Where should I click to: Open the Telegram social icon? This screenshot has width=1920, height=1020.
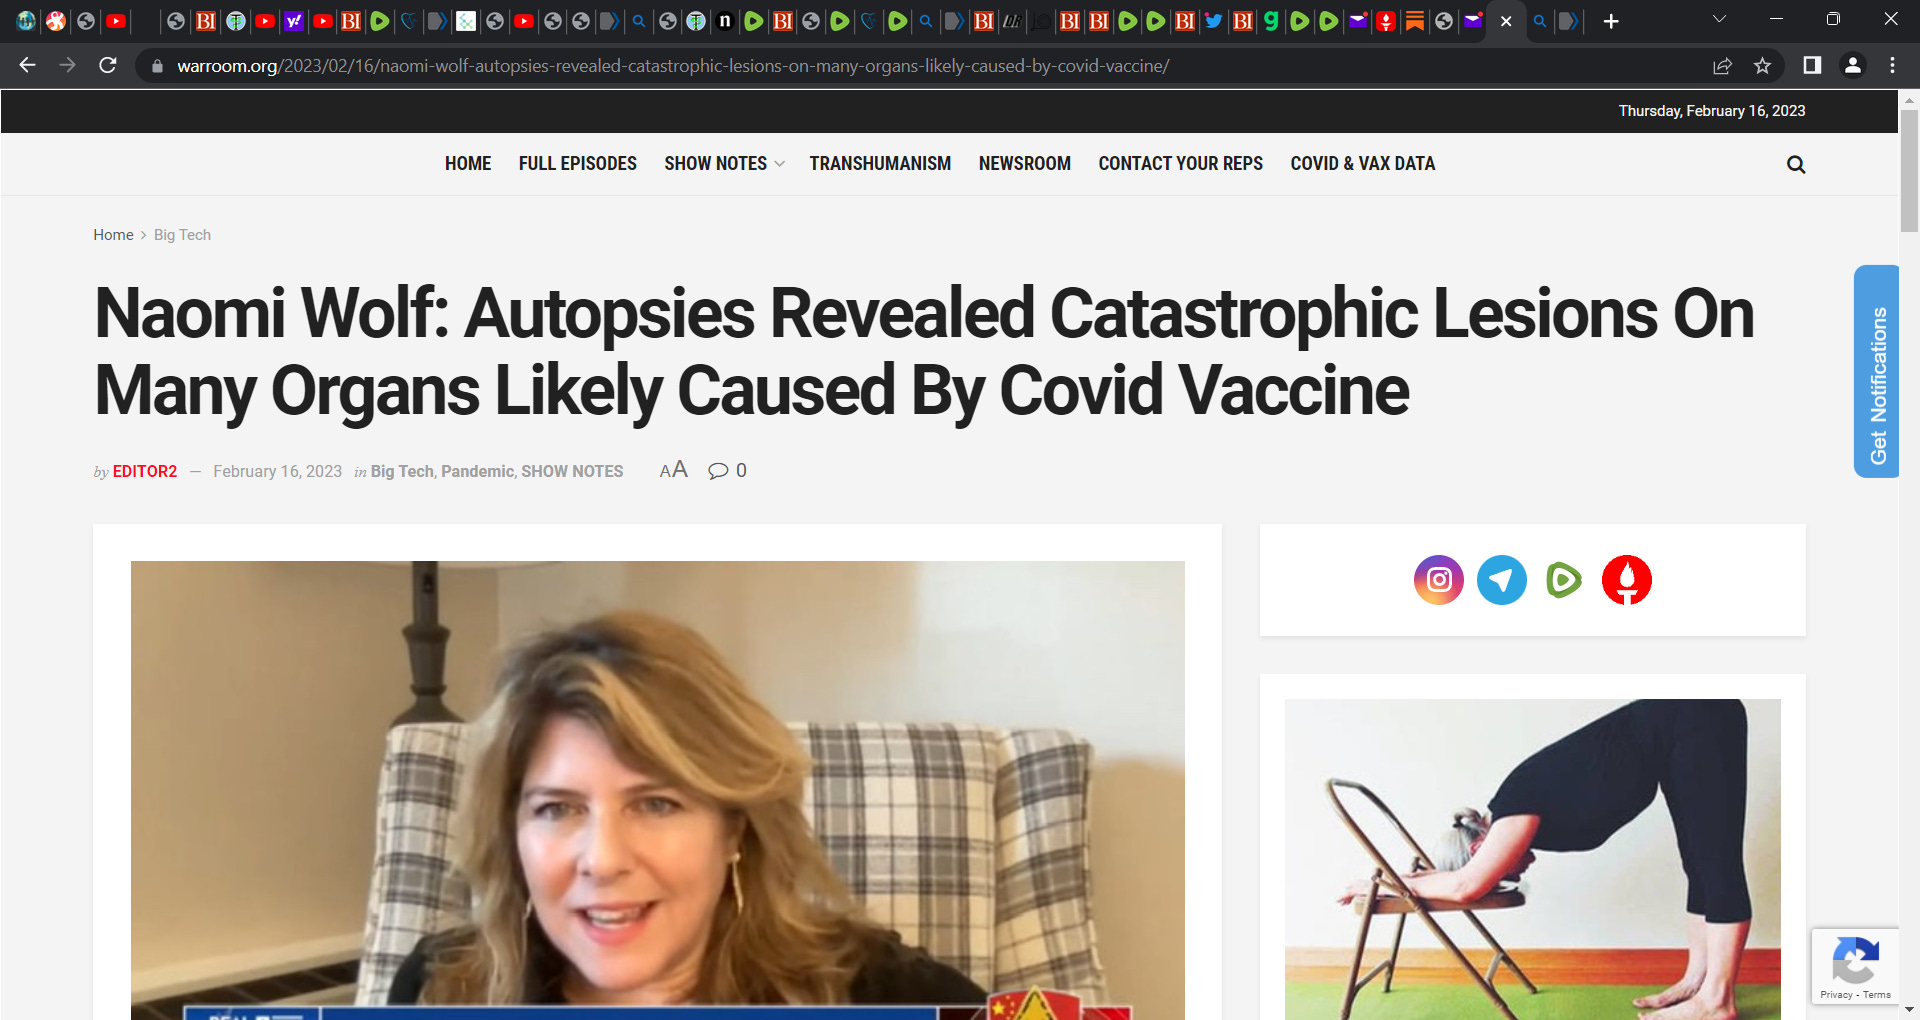click(x=1501, y=580)
